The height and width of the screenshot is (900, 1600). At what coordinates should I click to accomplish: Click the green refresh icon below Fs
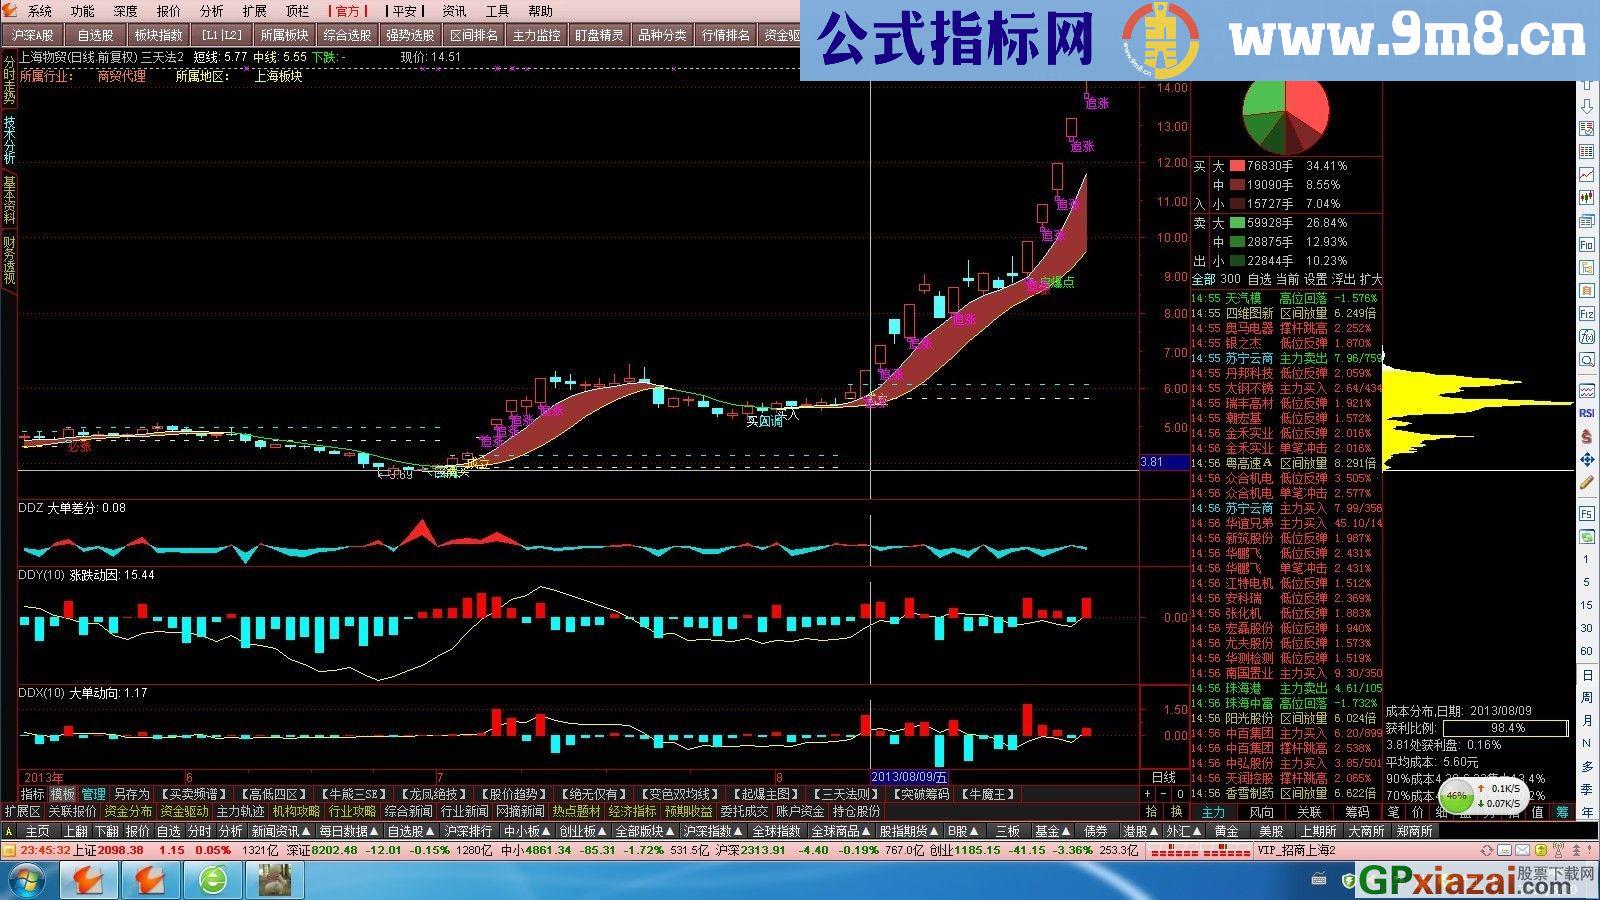(x=1587, y=536)
